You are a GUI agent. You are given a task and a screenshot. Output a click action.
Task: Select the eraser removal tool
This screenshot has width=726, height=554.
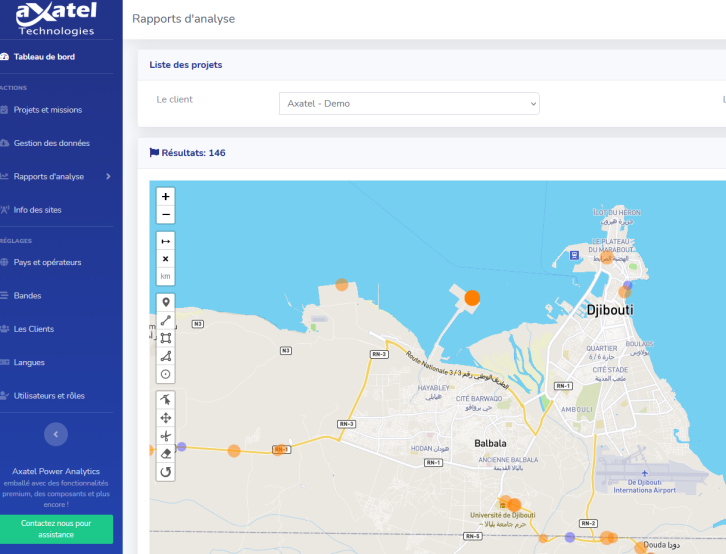click(166, 453)
